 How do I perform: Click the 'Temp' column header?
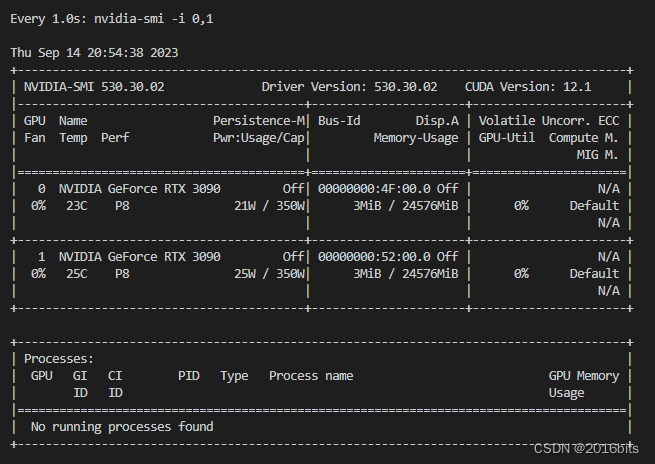pos(73,138)
